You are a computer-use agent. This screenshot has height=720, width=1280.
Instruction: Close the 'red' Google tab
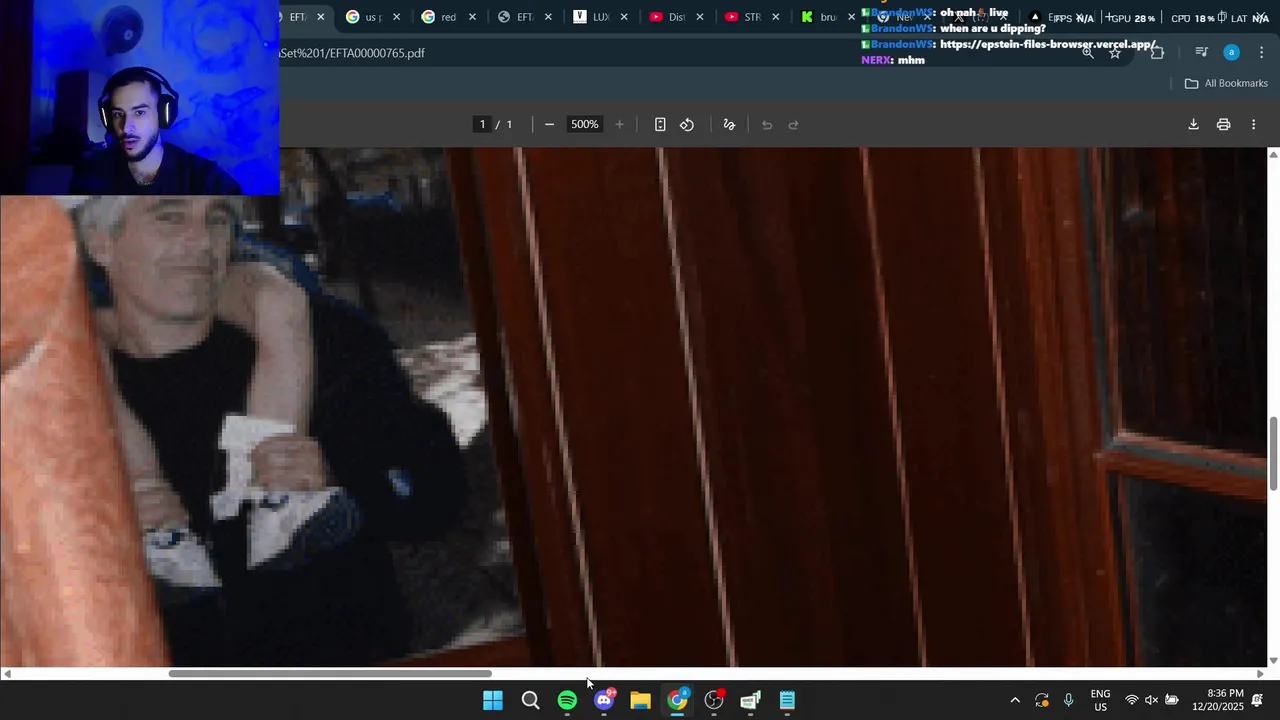coord(473,17)
